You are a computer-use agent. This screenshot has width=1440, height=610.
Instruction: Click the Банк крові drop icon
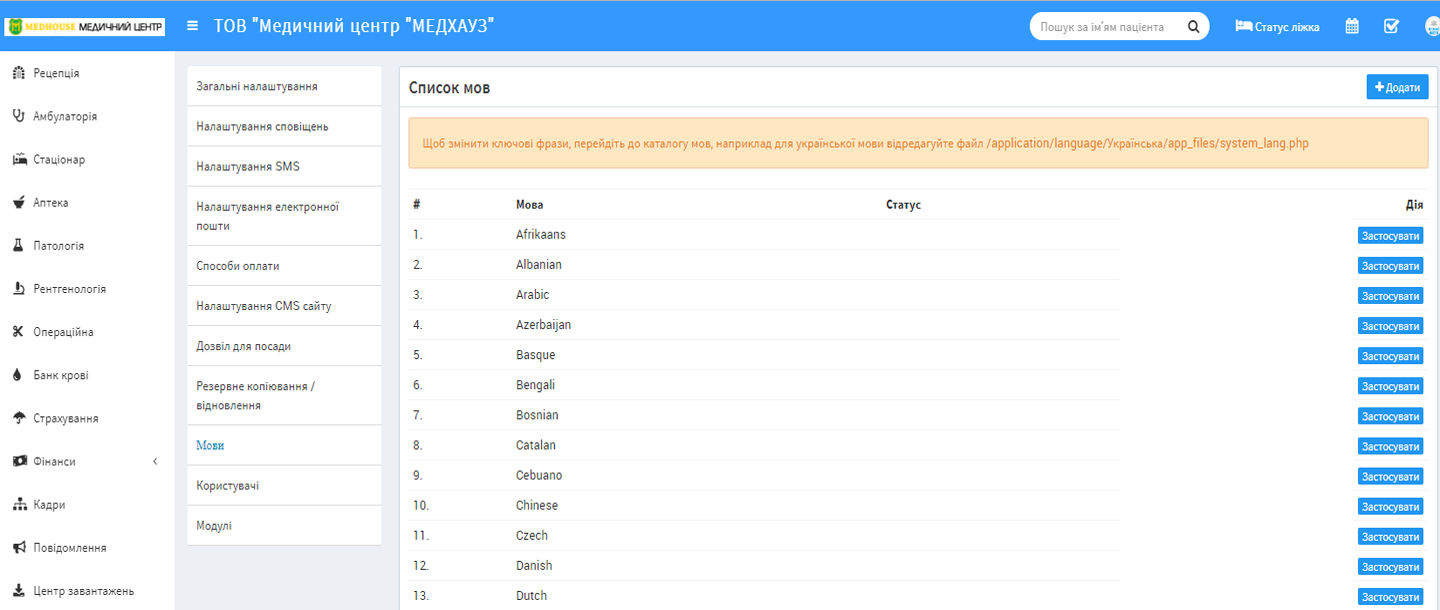17,375
